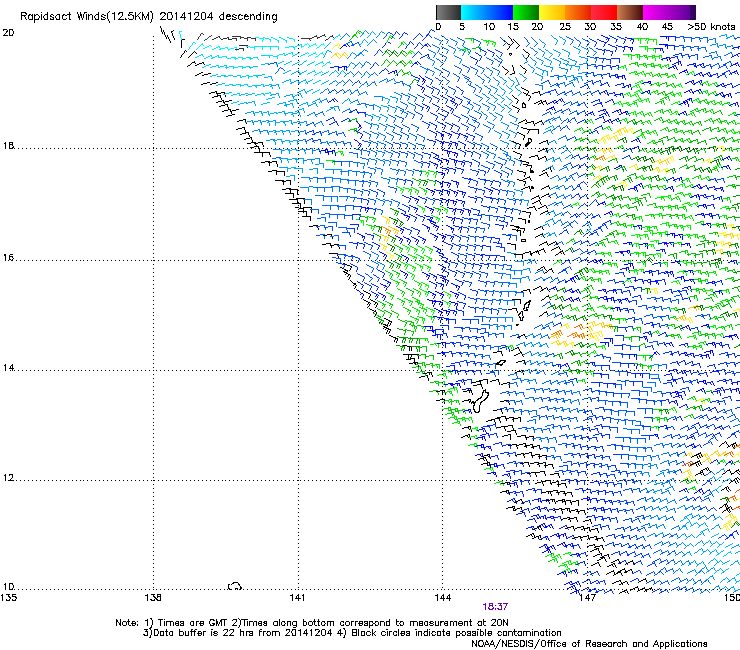
Task: Click the latitude axis label "18"
Action: tap(8, 146)
